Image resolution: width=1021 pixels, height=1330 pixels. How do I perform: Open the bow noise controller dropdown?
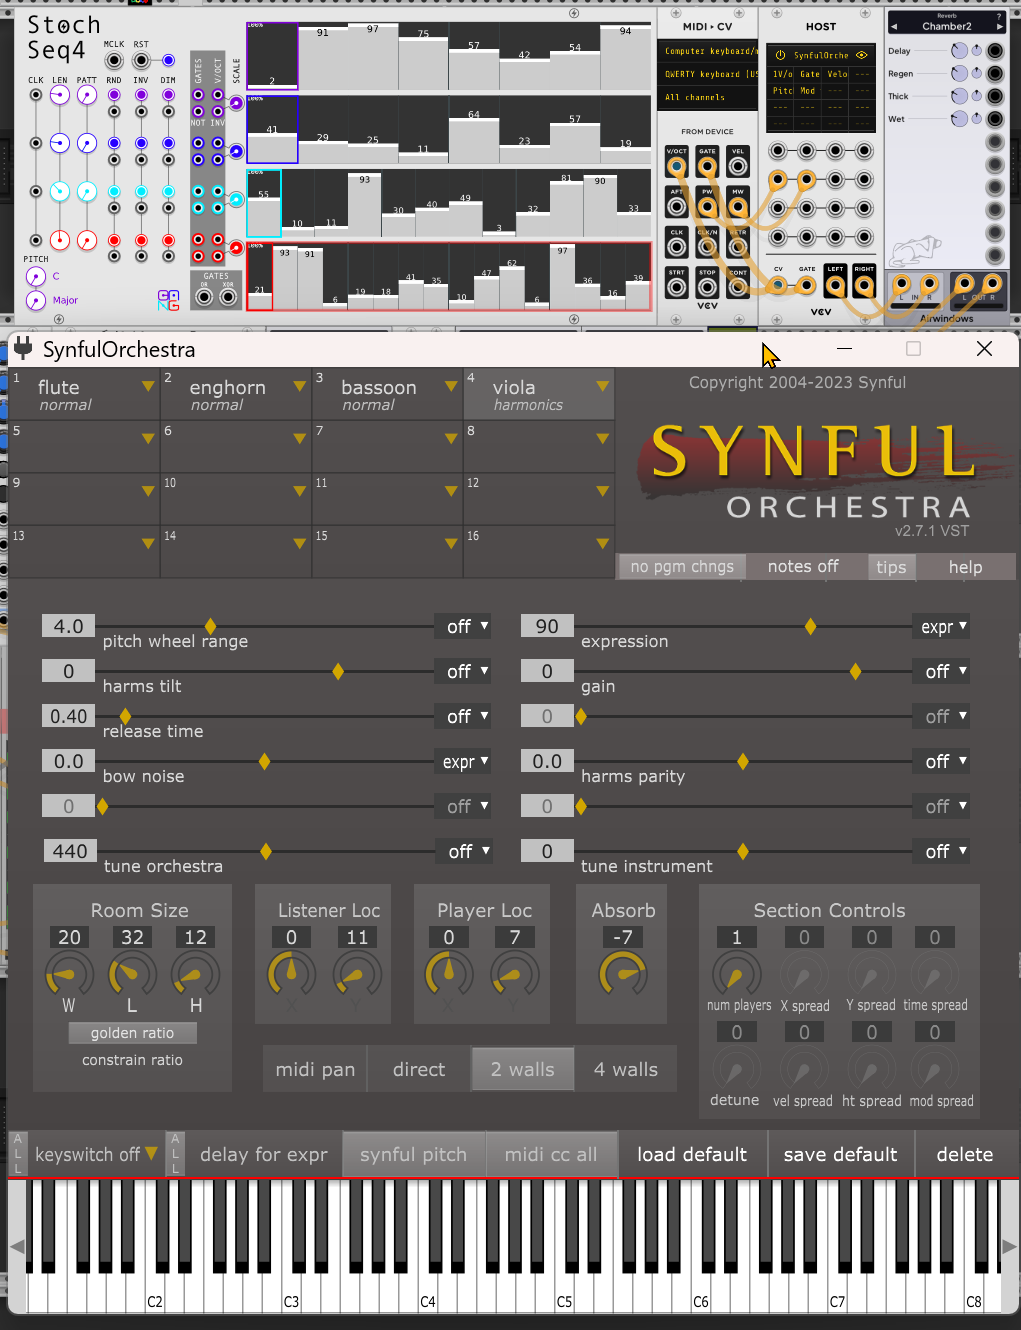465,761
